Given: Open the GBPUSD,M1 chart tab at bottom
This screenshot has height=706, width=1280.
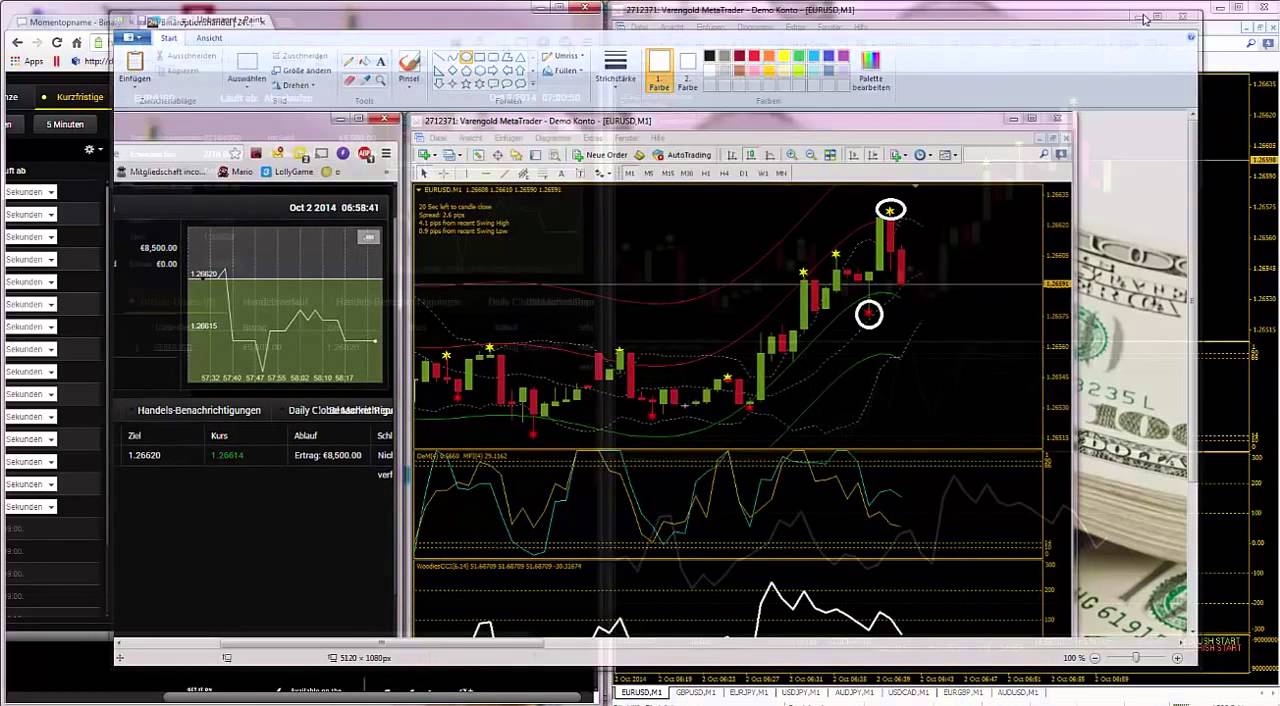Looking at the screenshot, I should click(x=695, y=692).
